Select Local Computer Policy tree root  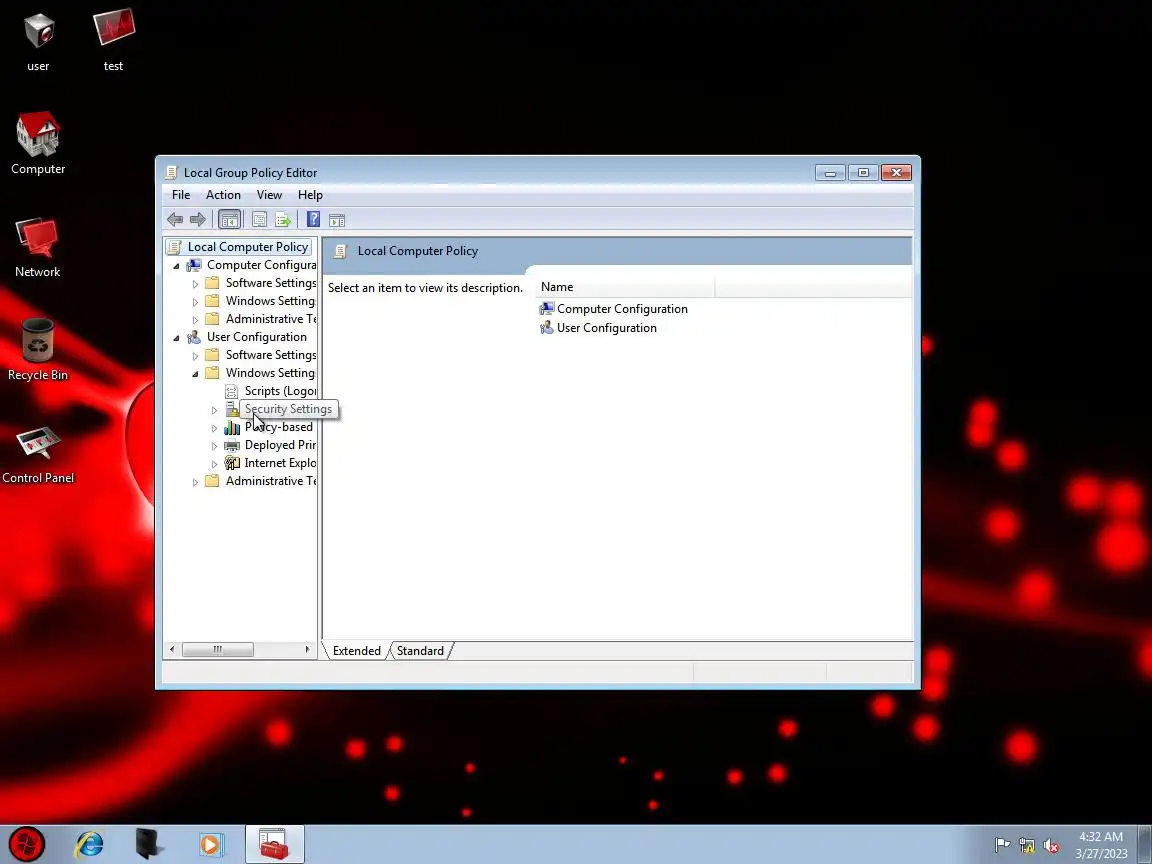pyautogui.click(x=248, y=247)
